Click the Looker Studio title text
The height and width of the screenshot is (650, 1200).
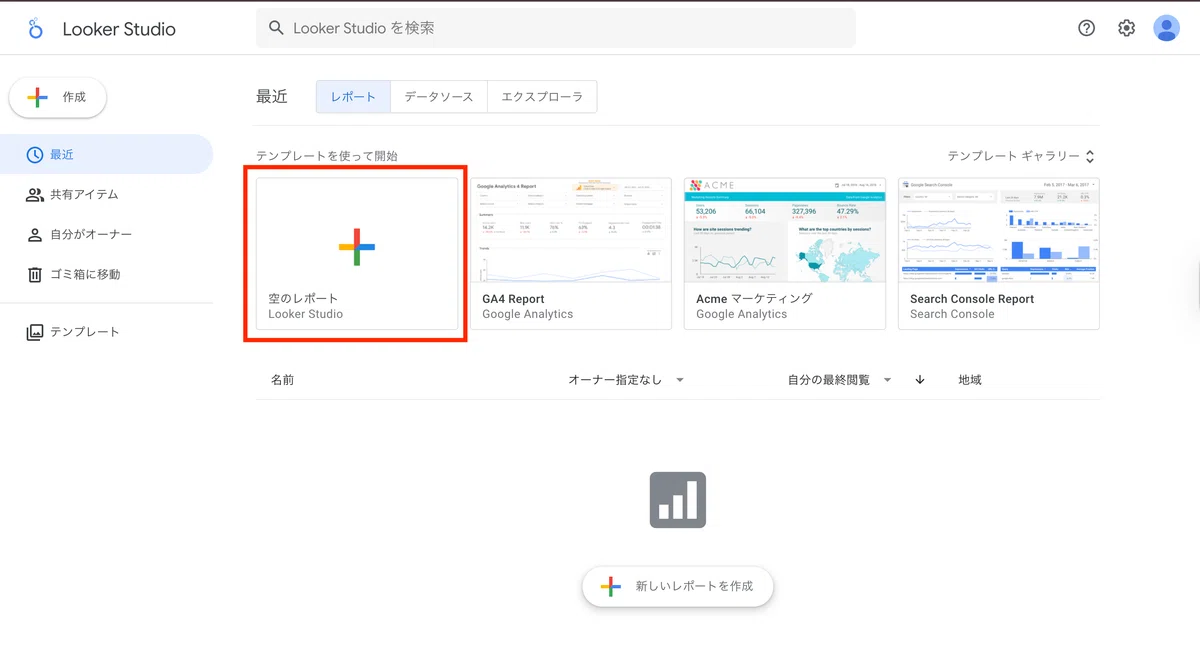119,29
